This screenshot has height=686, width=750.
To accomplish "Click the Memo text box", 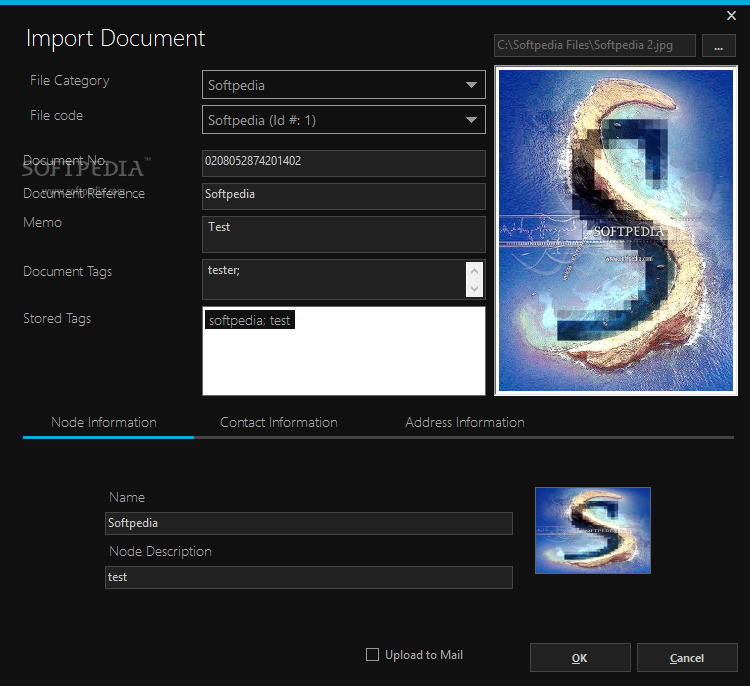I will (343, 234).
